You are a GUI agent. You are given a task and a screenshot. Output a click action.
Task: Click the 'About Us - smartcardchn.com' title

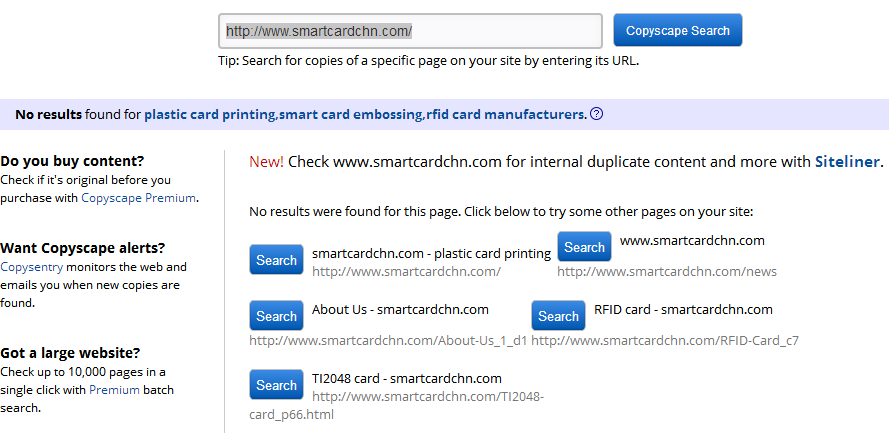click(400, 309)
